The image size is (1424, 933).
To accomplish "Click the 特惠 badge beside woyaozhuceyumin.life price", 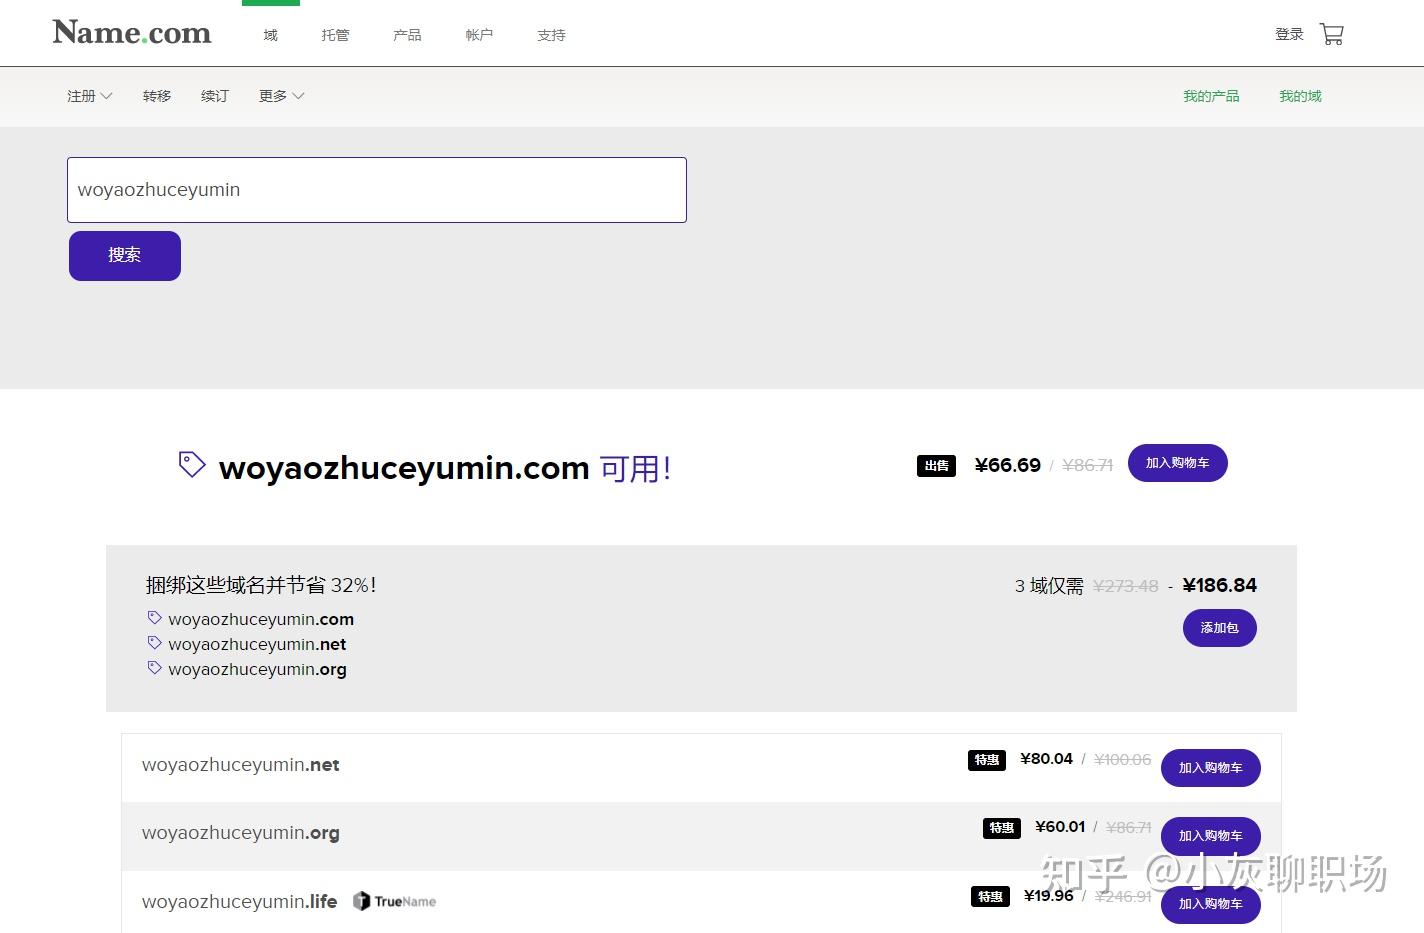I will 990,896.
